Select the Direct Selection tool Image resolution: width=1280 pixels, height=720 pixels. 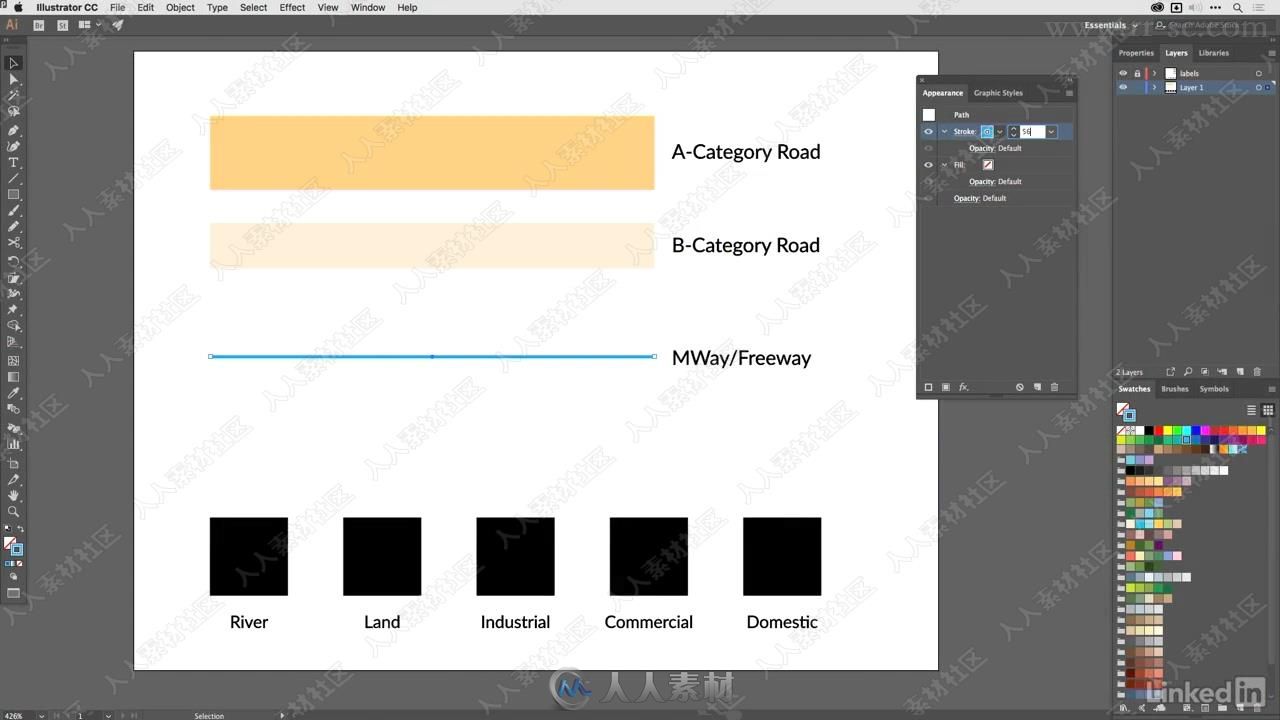click(13, 79)
